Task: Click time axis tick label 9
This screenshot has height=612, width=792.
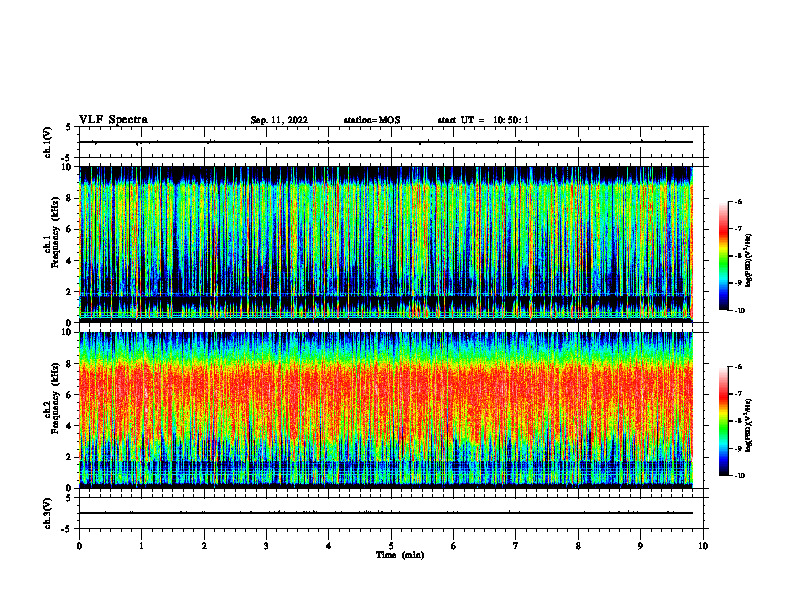Action: click(x=640, y=546)
